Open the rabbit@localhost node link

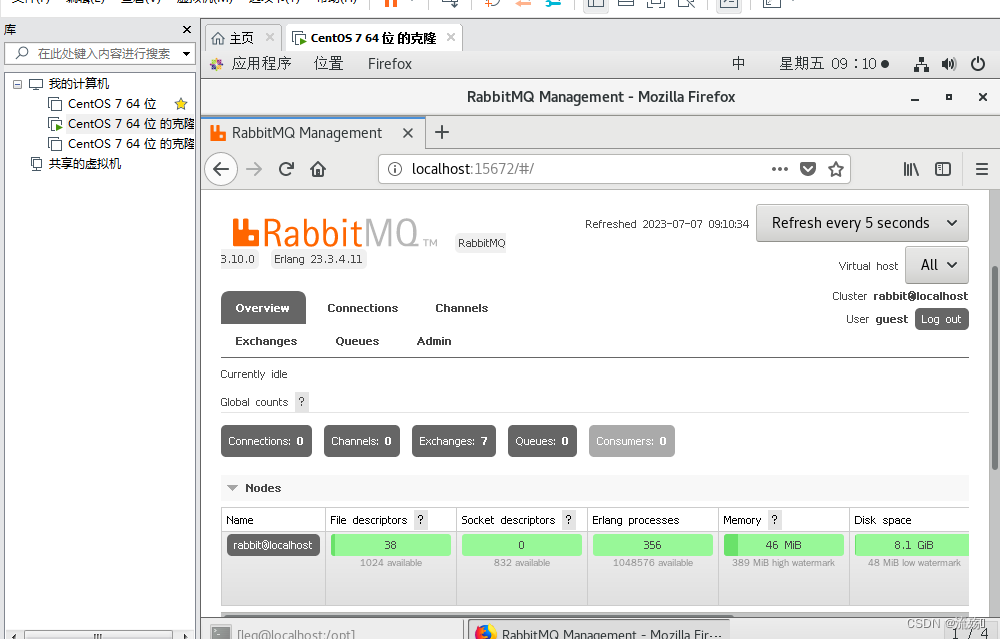[x=273, y=545]
